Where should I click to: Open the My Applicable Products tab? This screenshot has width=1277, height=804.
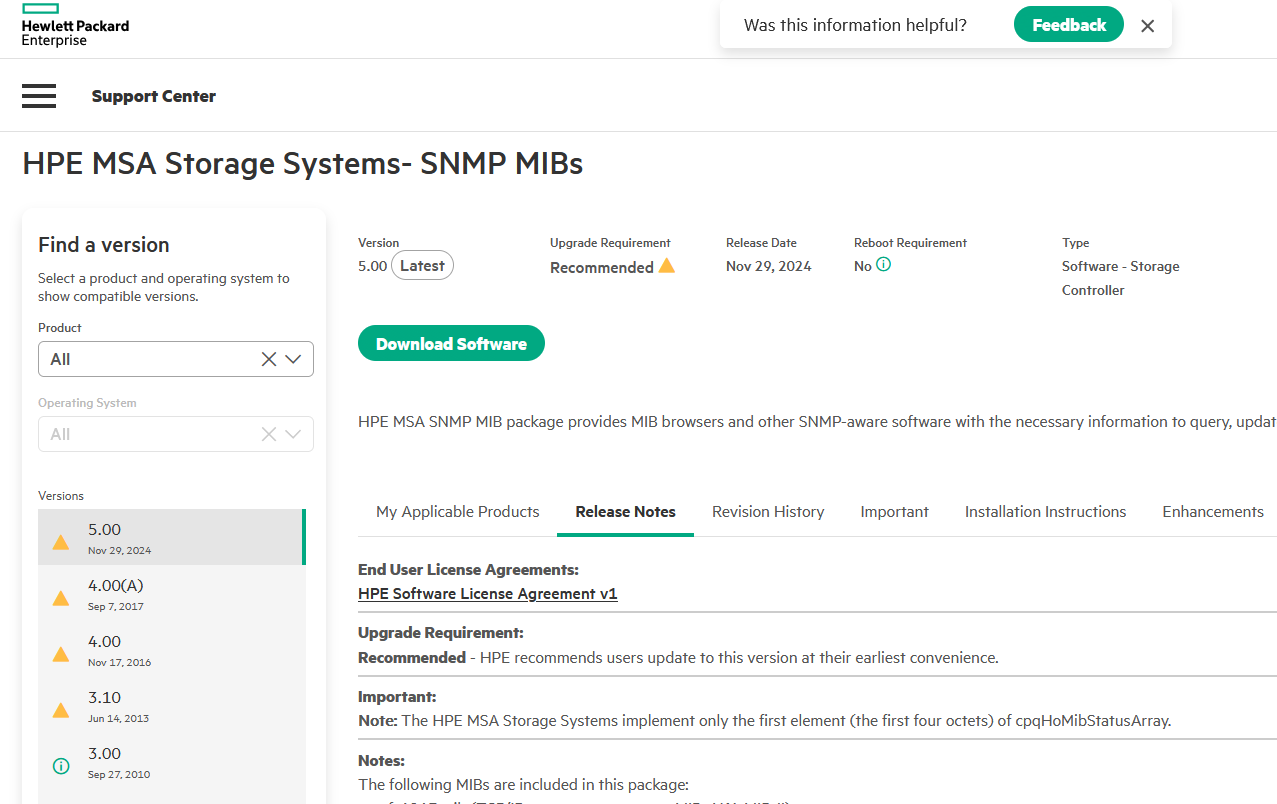pyautogui.click(x=457, y=512)
